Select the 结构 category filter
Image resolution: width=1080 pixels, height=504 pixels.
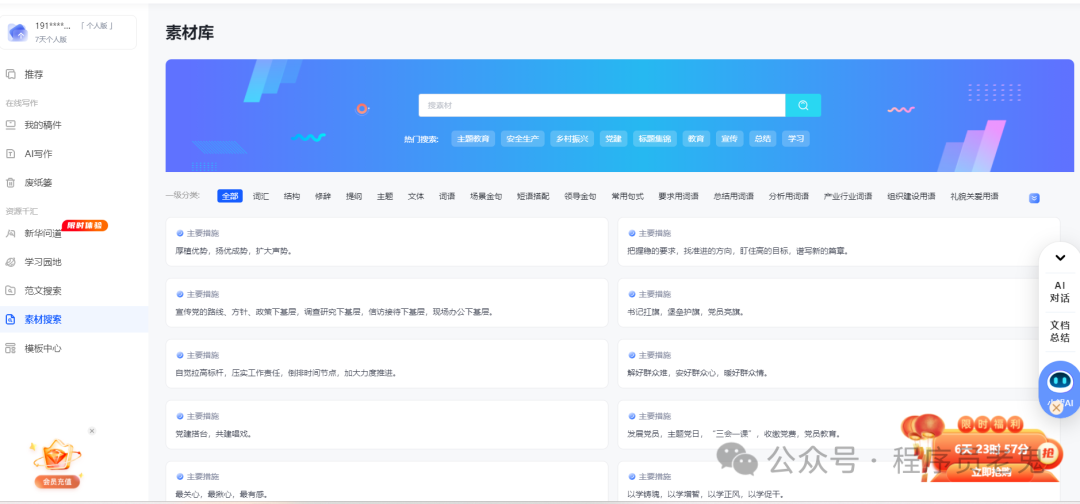tap(292, 196)
